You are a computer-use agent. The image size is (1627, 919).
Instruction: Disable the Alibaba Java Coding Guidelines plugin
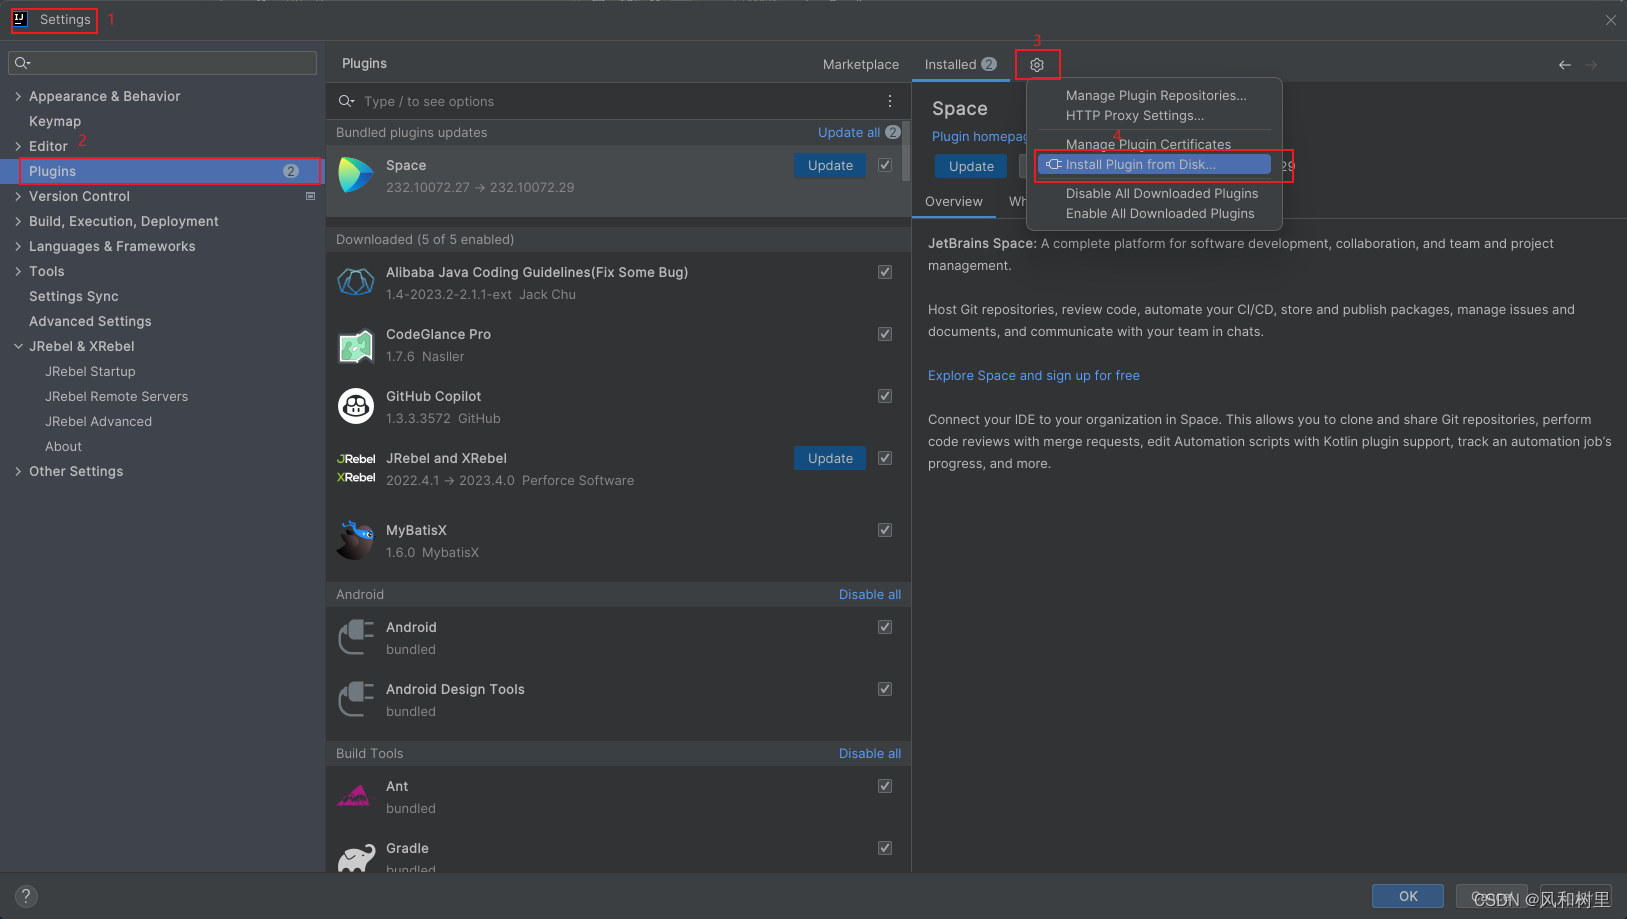tap(885, 272)
